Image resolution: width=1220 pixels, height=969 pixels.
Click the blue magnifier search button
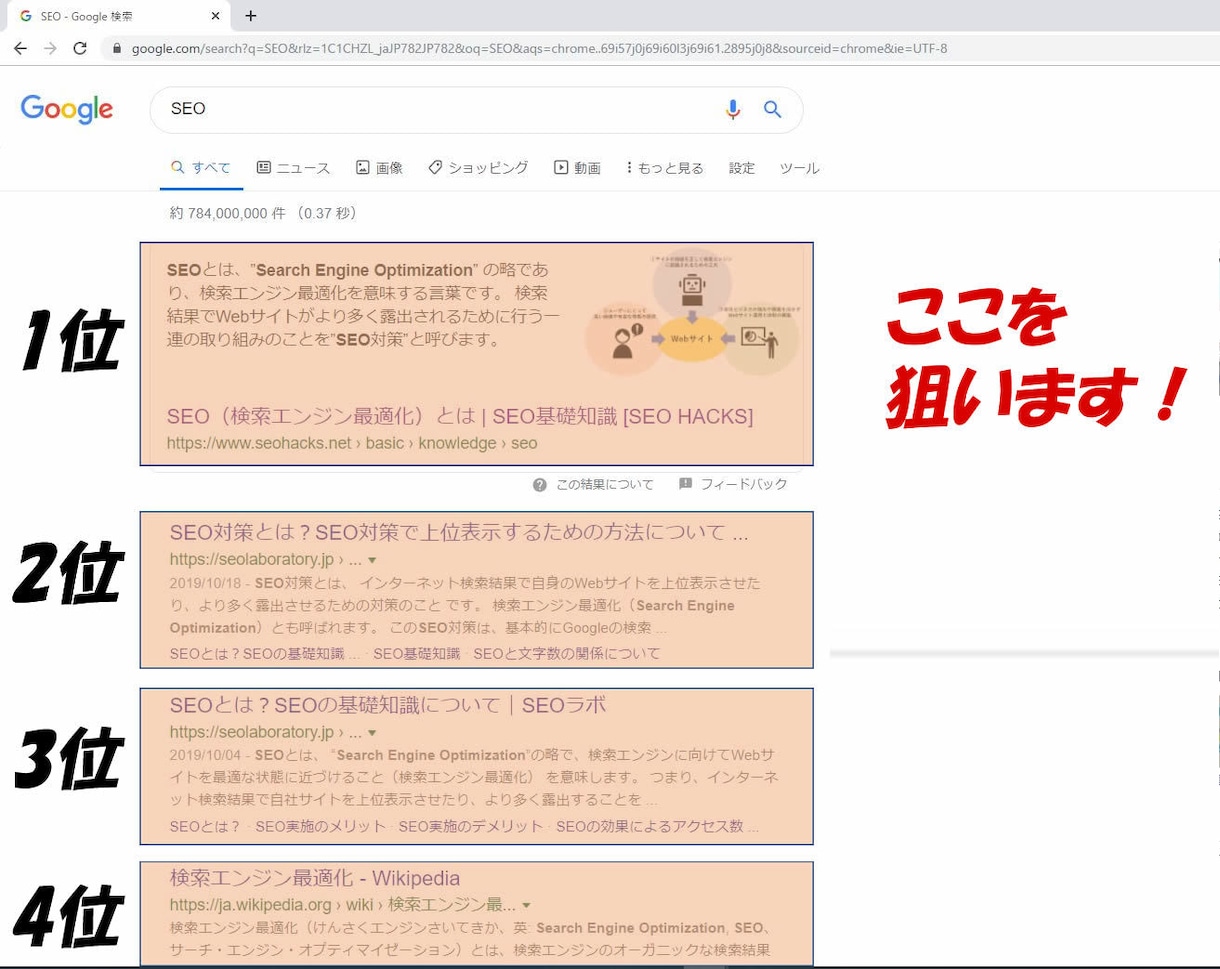pos(772,110)
